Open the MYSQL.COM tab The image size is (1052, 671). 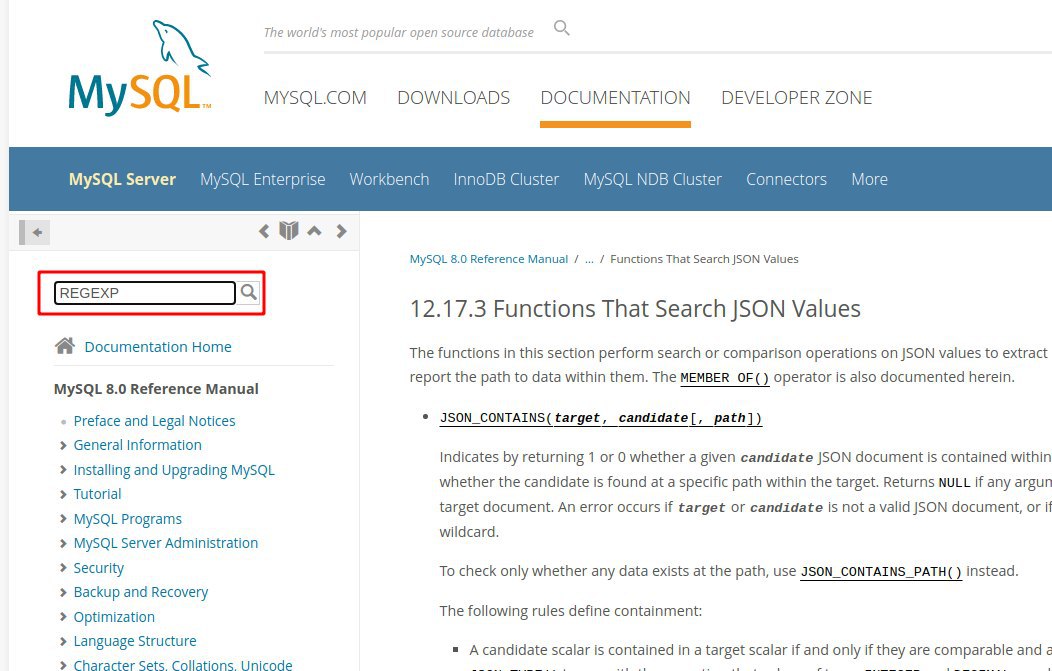(x=315, y=98)
